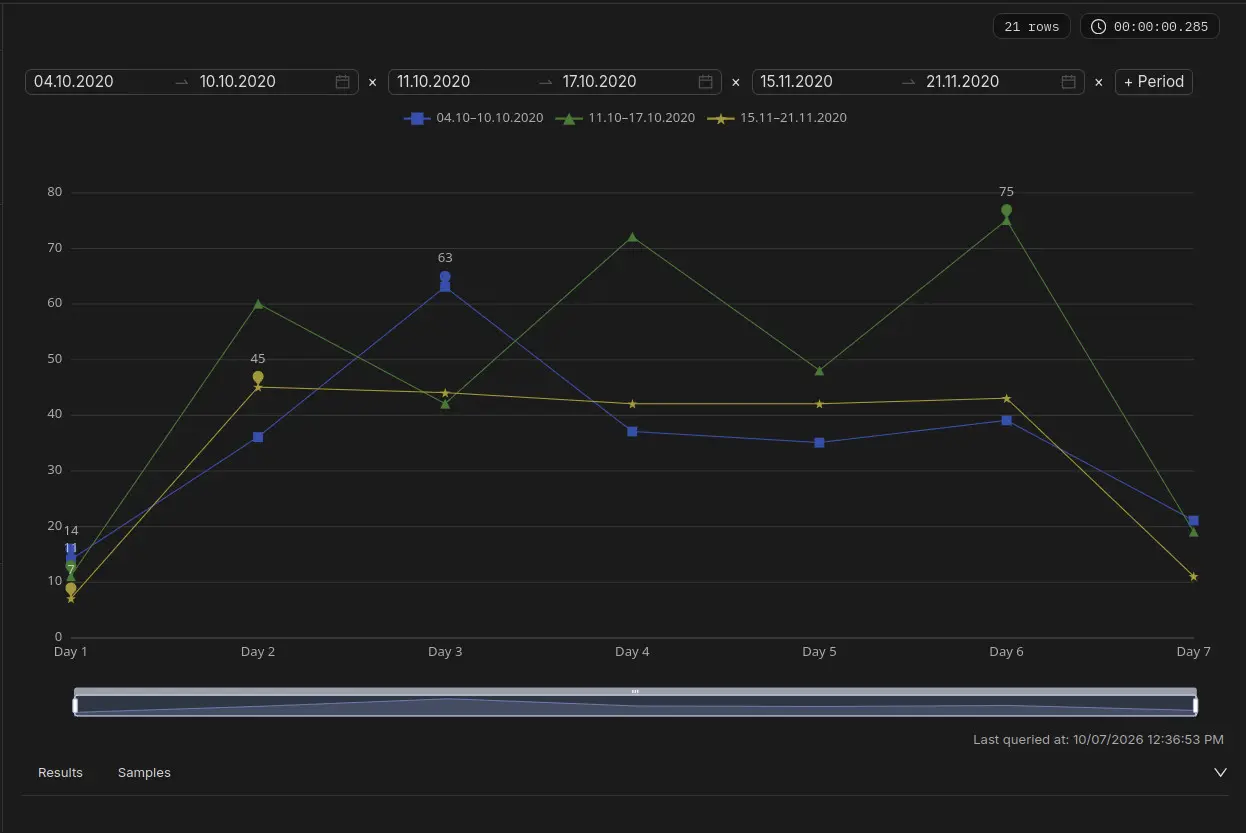Image resolution: width=1246 pixels, height=833 pixels.
Task: Click the 00:00:00.285 query duration
Action: click(x=1161, y=27)
